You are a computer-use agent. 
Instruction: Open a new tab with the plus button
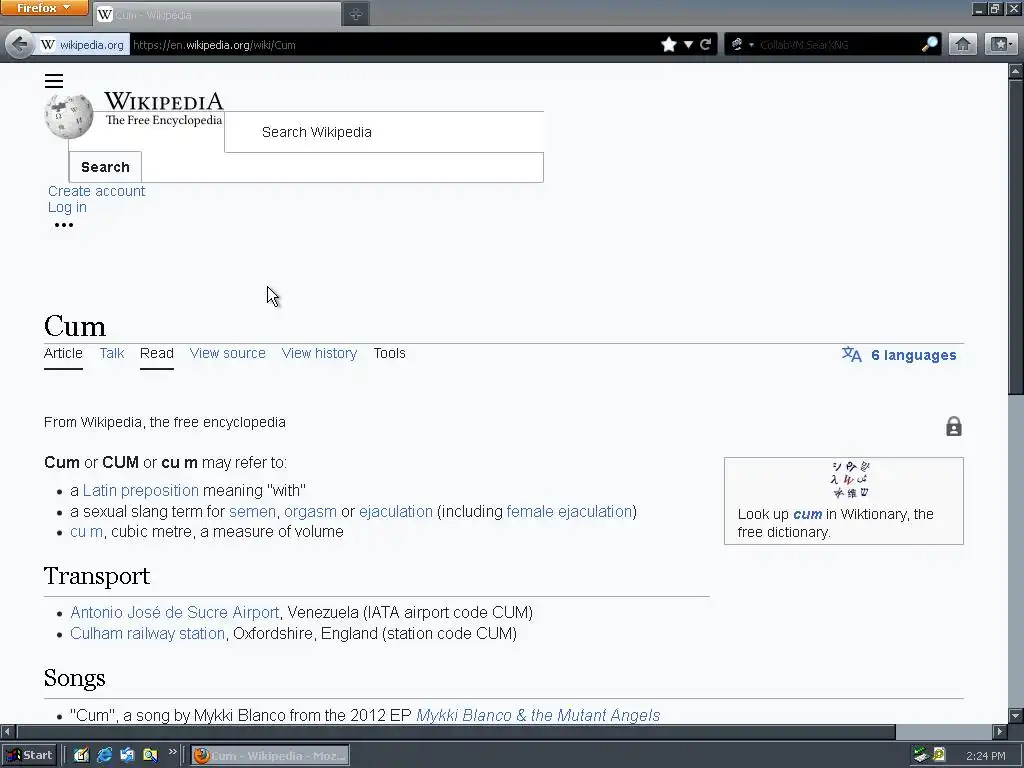(x=356, y=14)
